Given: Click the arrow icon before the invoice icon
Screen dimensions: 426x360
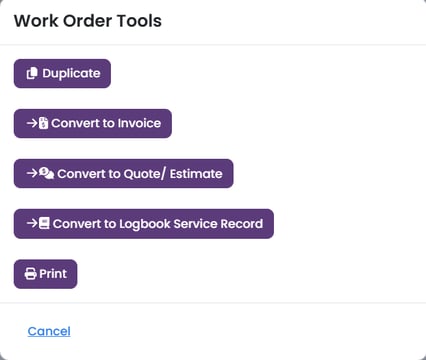Looking at the screenshot, I should [32, 123].
